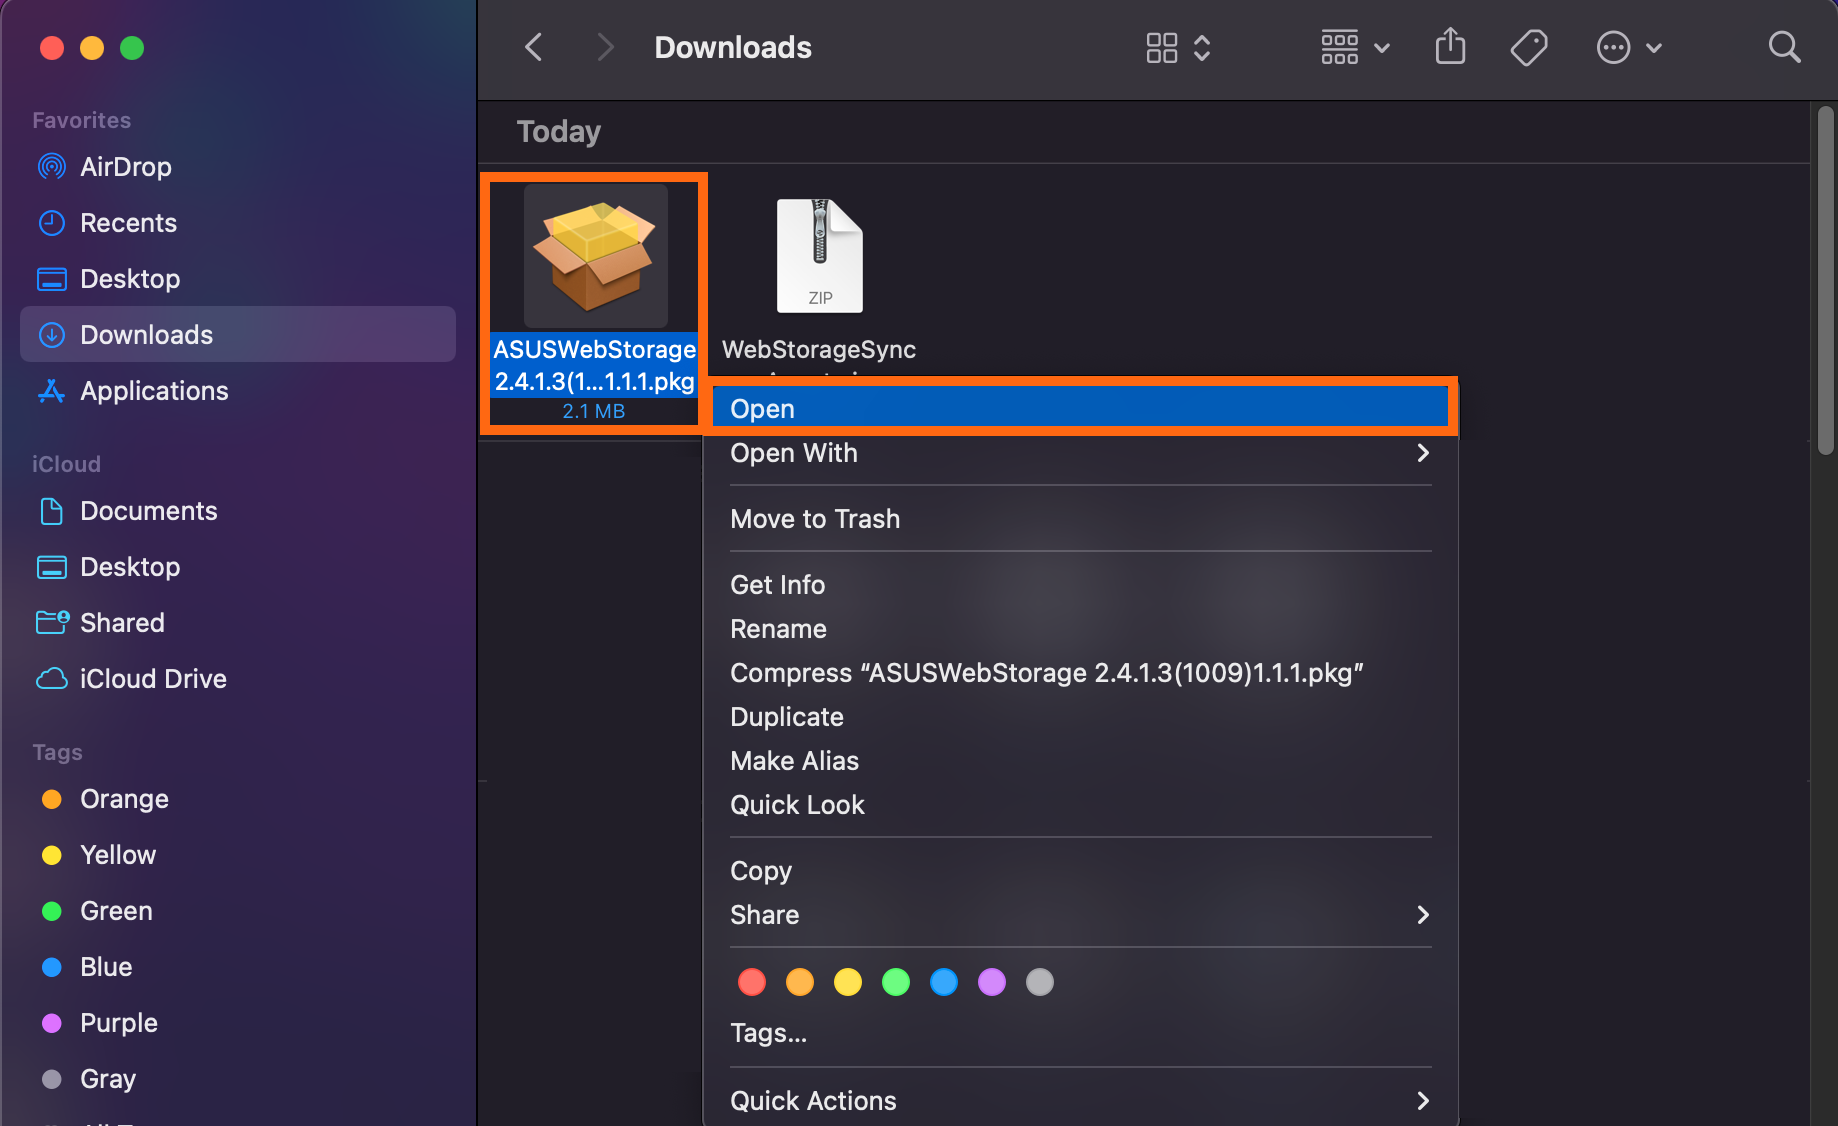This screenshot has height=1126, width=1838.
Task: Choose Quick Look from context menu
Action: point(1080,805)
